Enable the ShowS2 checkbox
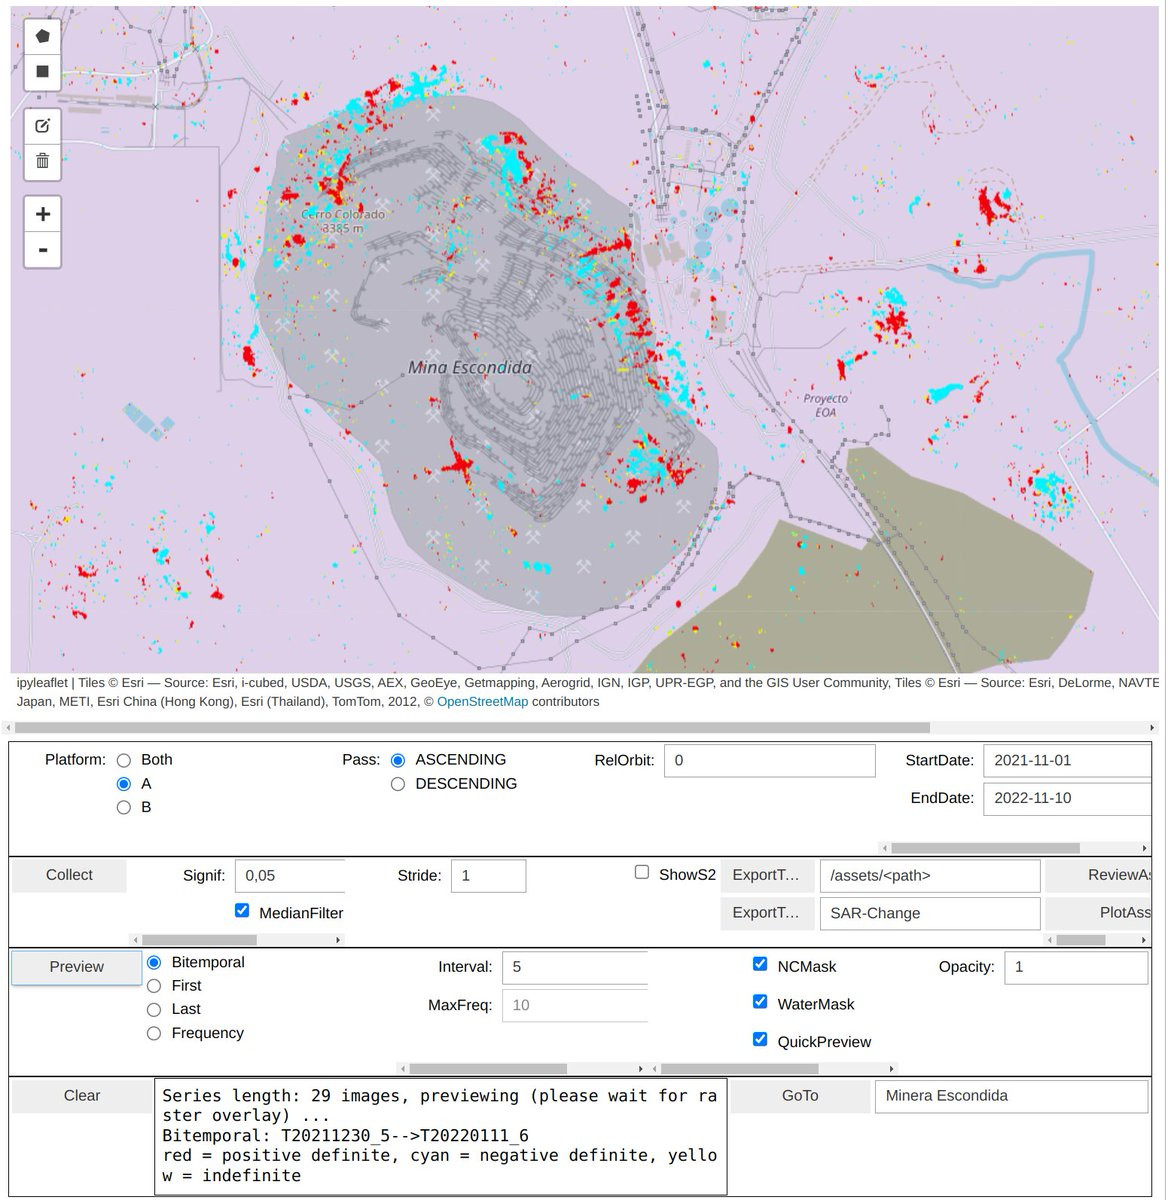This screenshot has width=1168, height=1200. tap(642, 873)
